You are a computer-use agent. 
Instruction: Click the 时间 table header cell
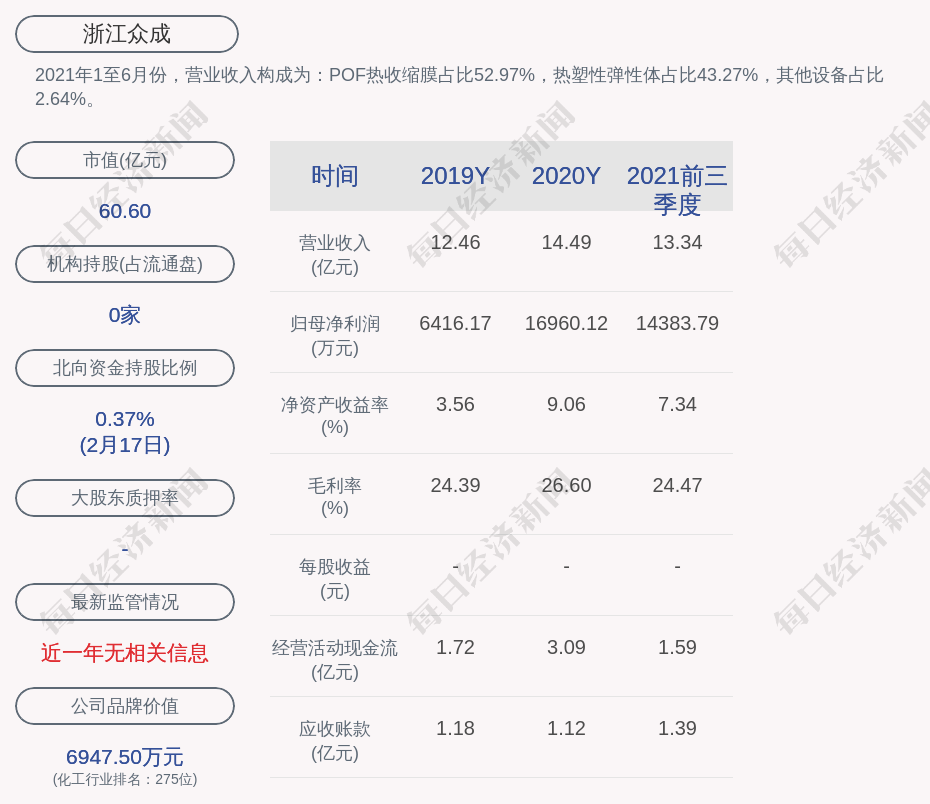(334, 176)
